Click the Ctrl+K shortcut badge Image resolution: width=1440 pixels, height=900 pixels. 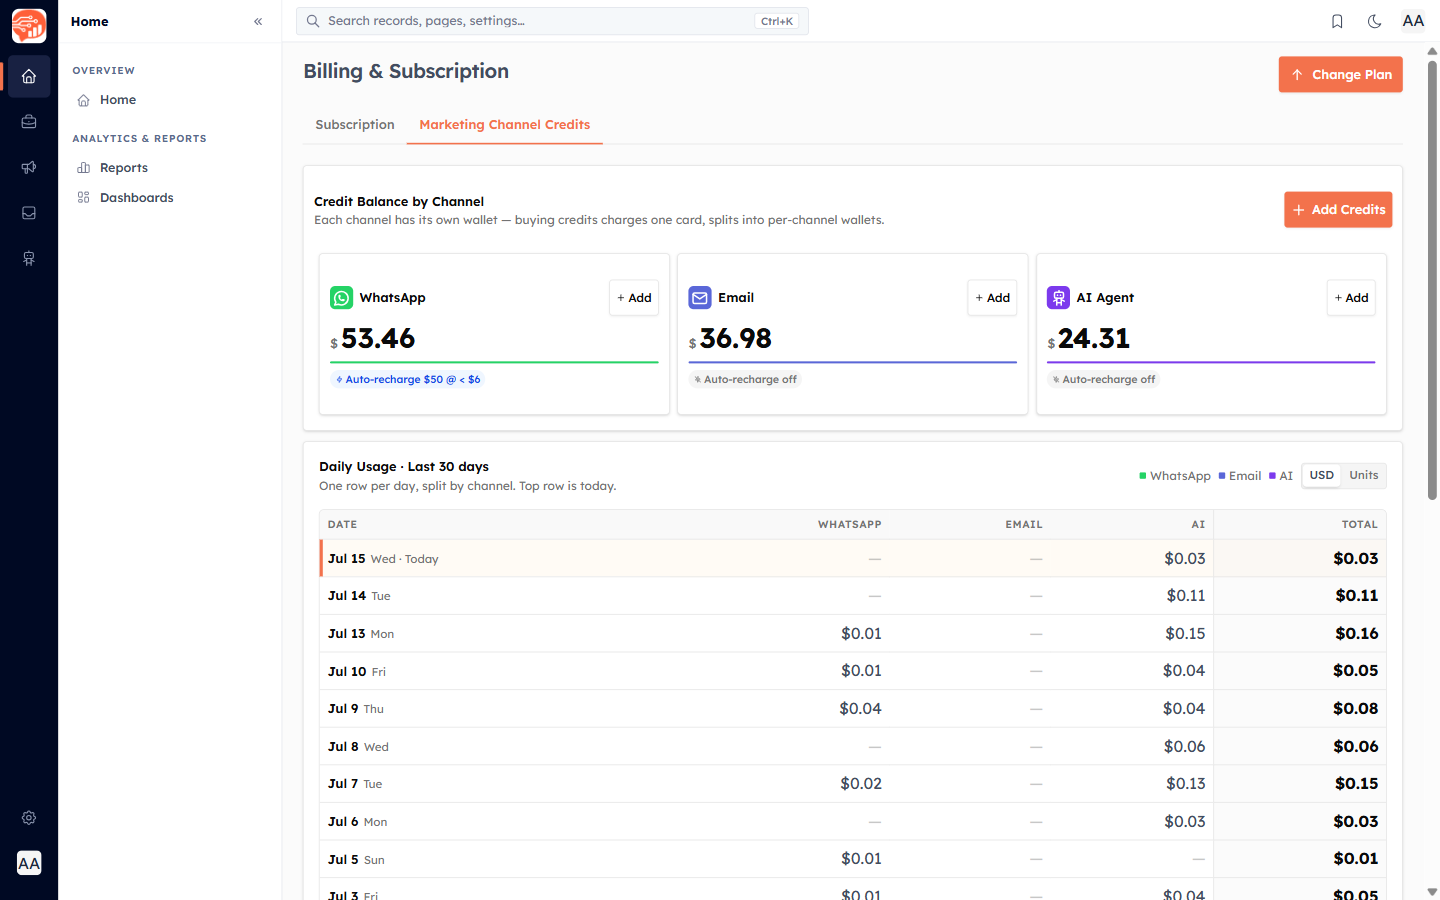tap(777, 21)
